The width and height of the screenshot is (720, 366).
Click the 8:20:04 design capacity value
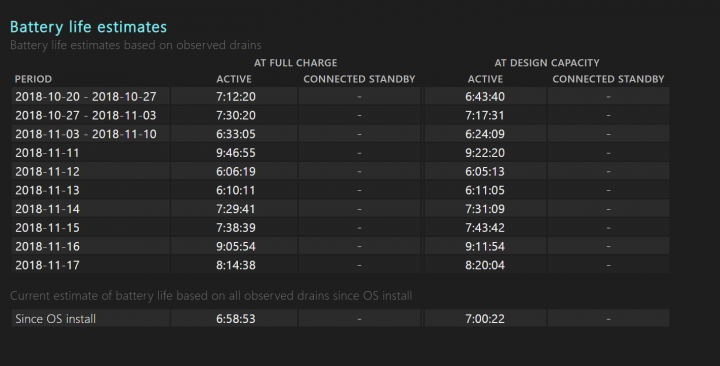coord(485,265)
